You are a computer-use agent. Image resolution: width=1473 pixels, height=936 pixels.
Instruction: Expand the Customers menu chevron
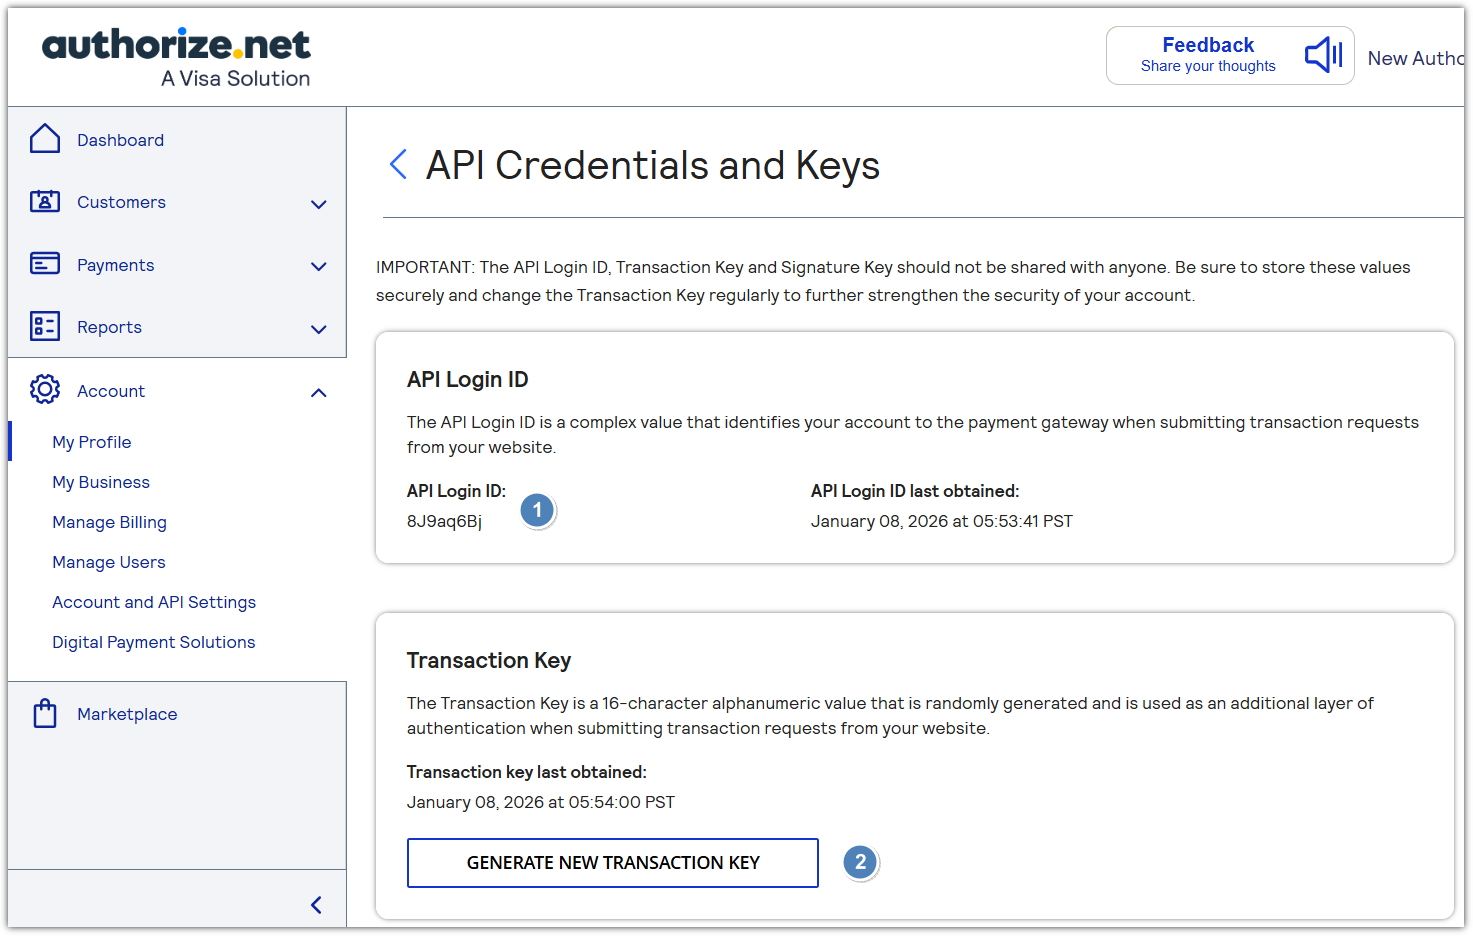pyautogui.click(x=319, y=204)
